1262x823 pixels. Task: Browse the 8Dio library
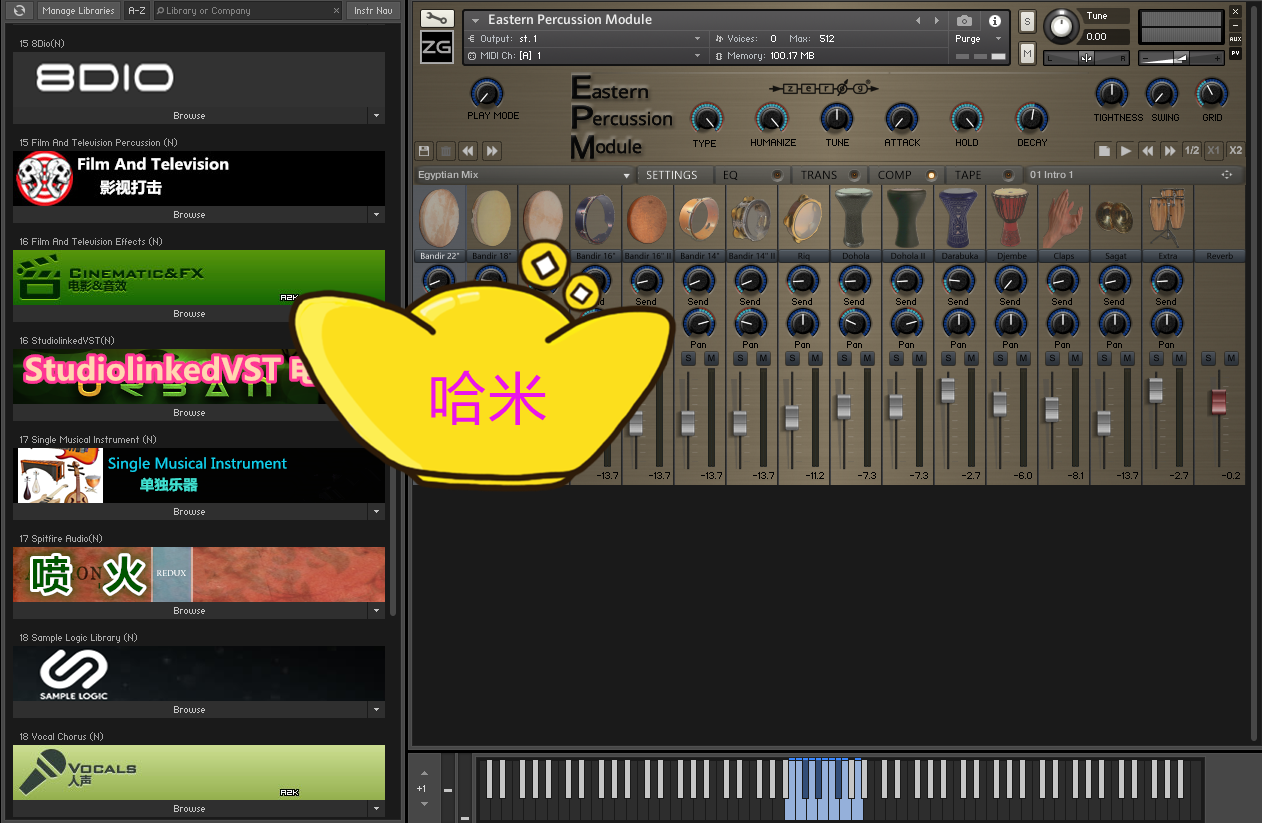(x=190, y=116)
